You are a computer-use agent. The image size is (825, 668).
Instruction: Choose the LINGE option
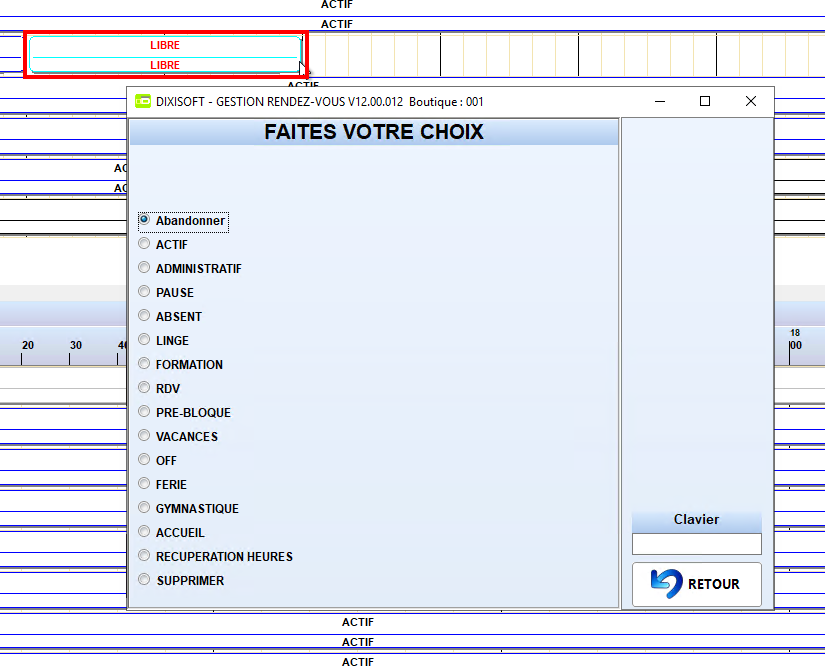[x=164, y=340]
